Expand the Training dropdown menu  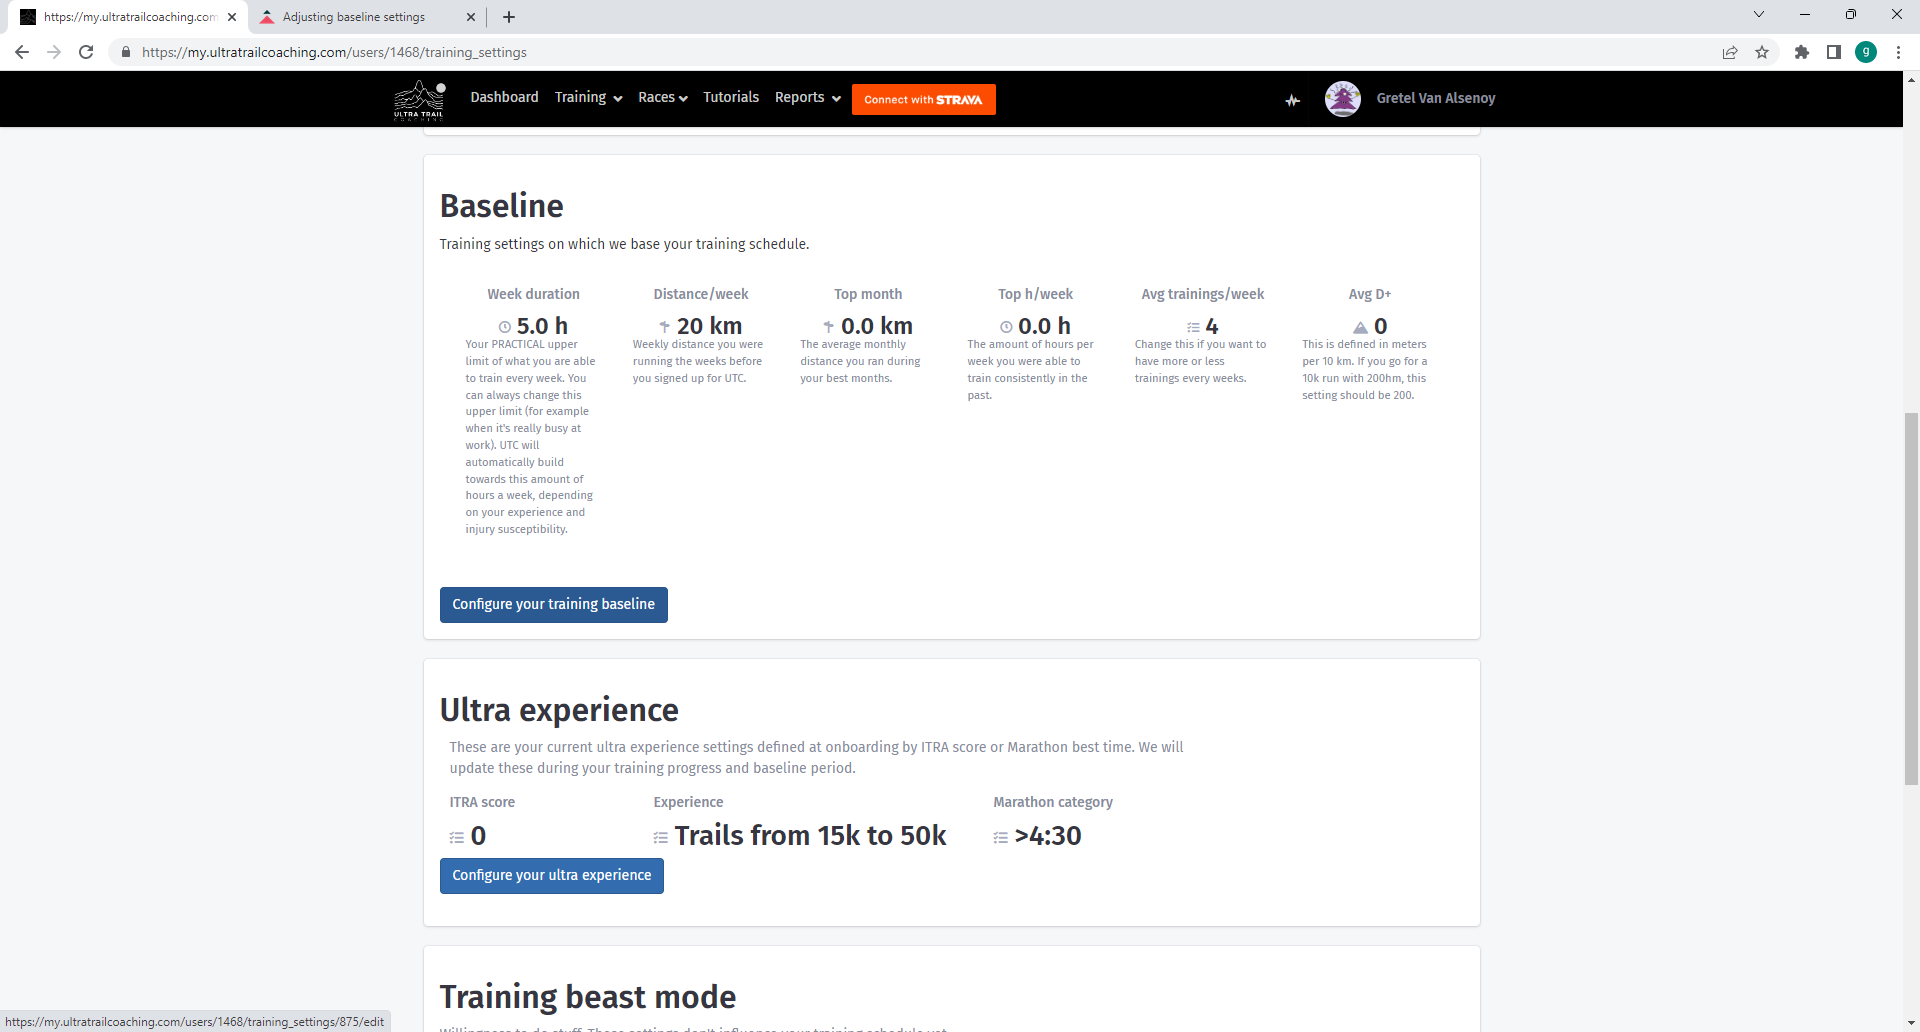click(587, 97)
